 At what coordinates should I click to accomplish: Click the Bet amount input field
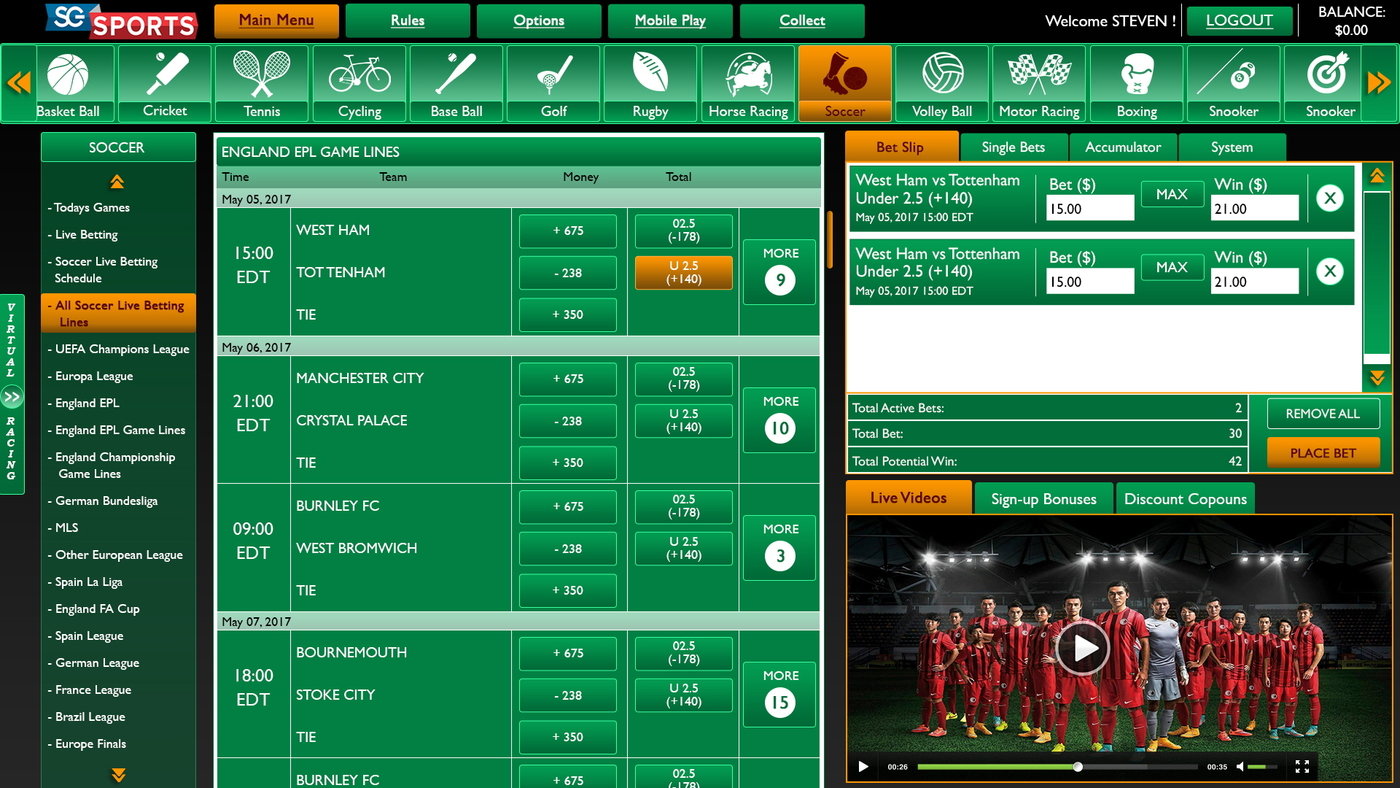(x=1090, y=207)
